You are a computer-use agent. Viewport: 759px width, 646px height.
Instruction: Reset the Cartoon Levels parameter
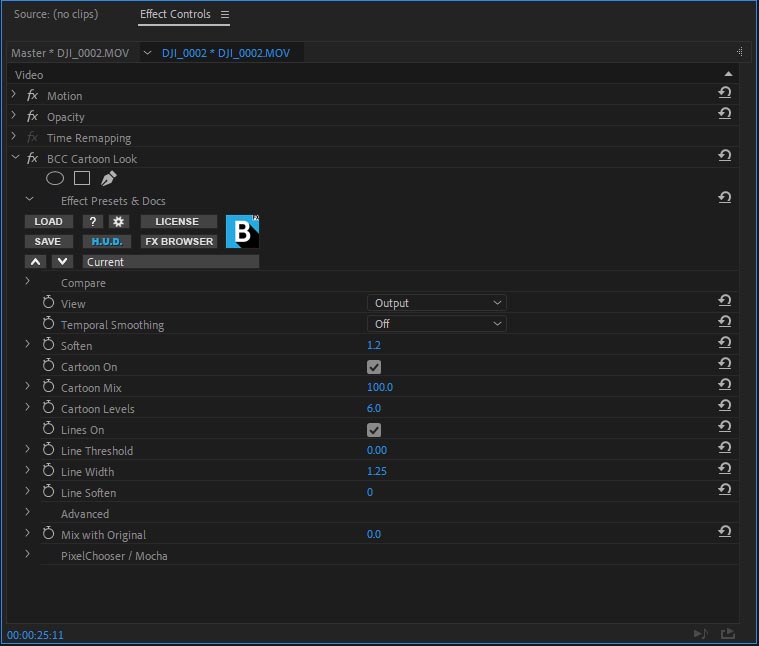[x=724, y=406]
